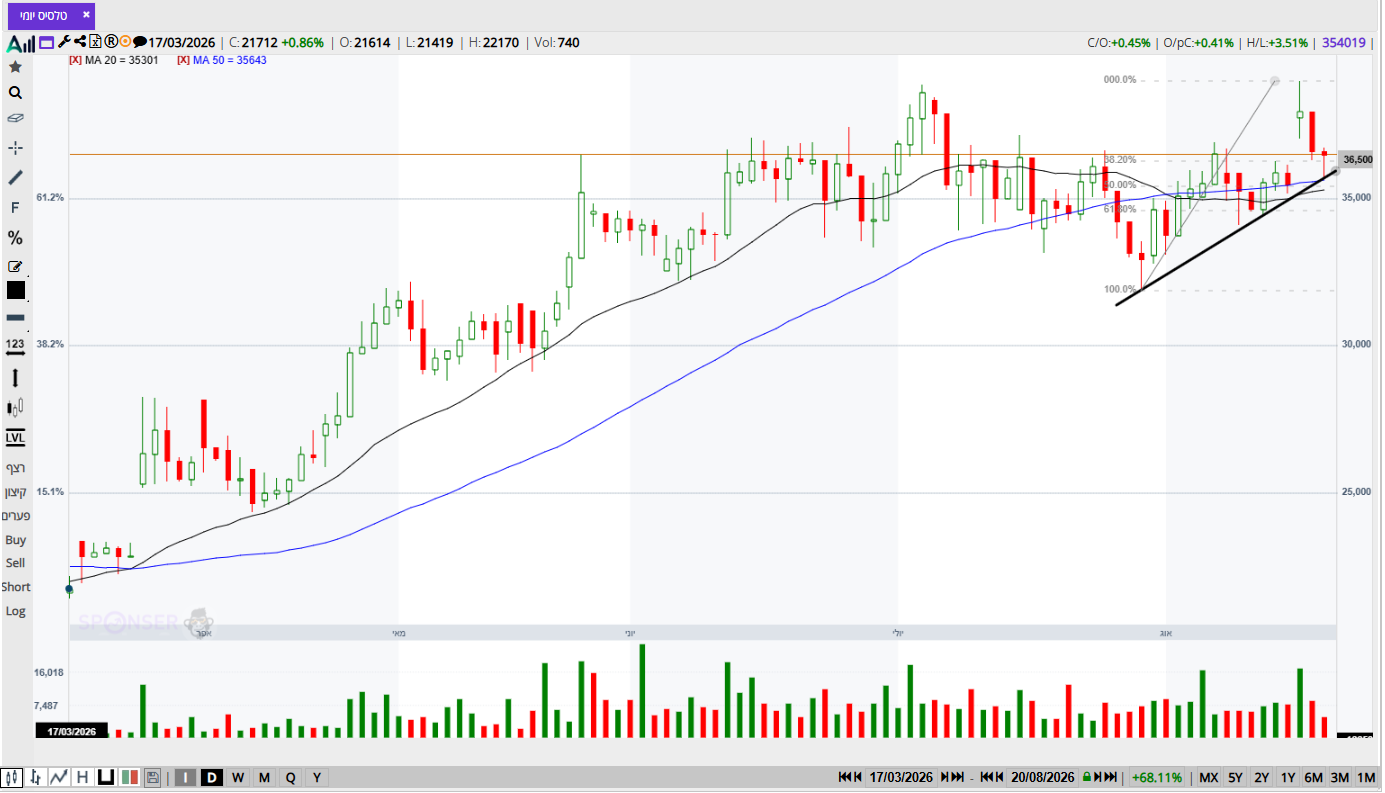1385x793 pixels.
Task: Select the intraday 'I' timeframe
Action: tap(186, 777)
